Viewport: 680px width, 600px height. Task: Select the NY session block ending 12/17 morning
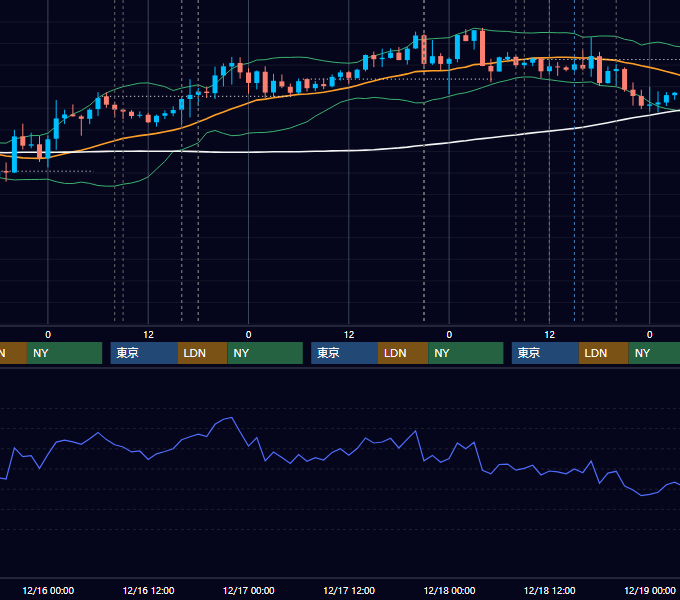point(265,353)
